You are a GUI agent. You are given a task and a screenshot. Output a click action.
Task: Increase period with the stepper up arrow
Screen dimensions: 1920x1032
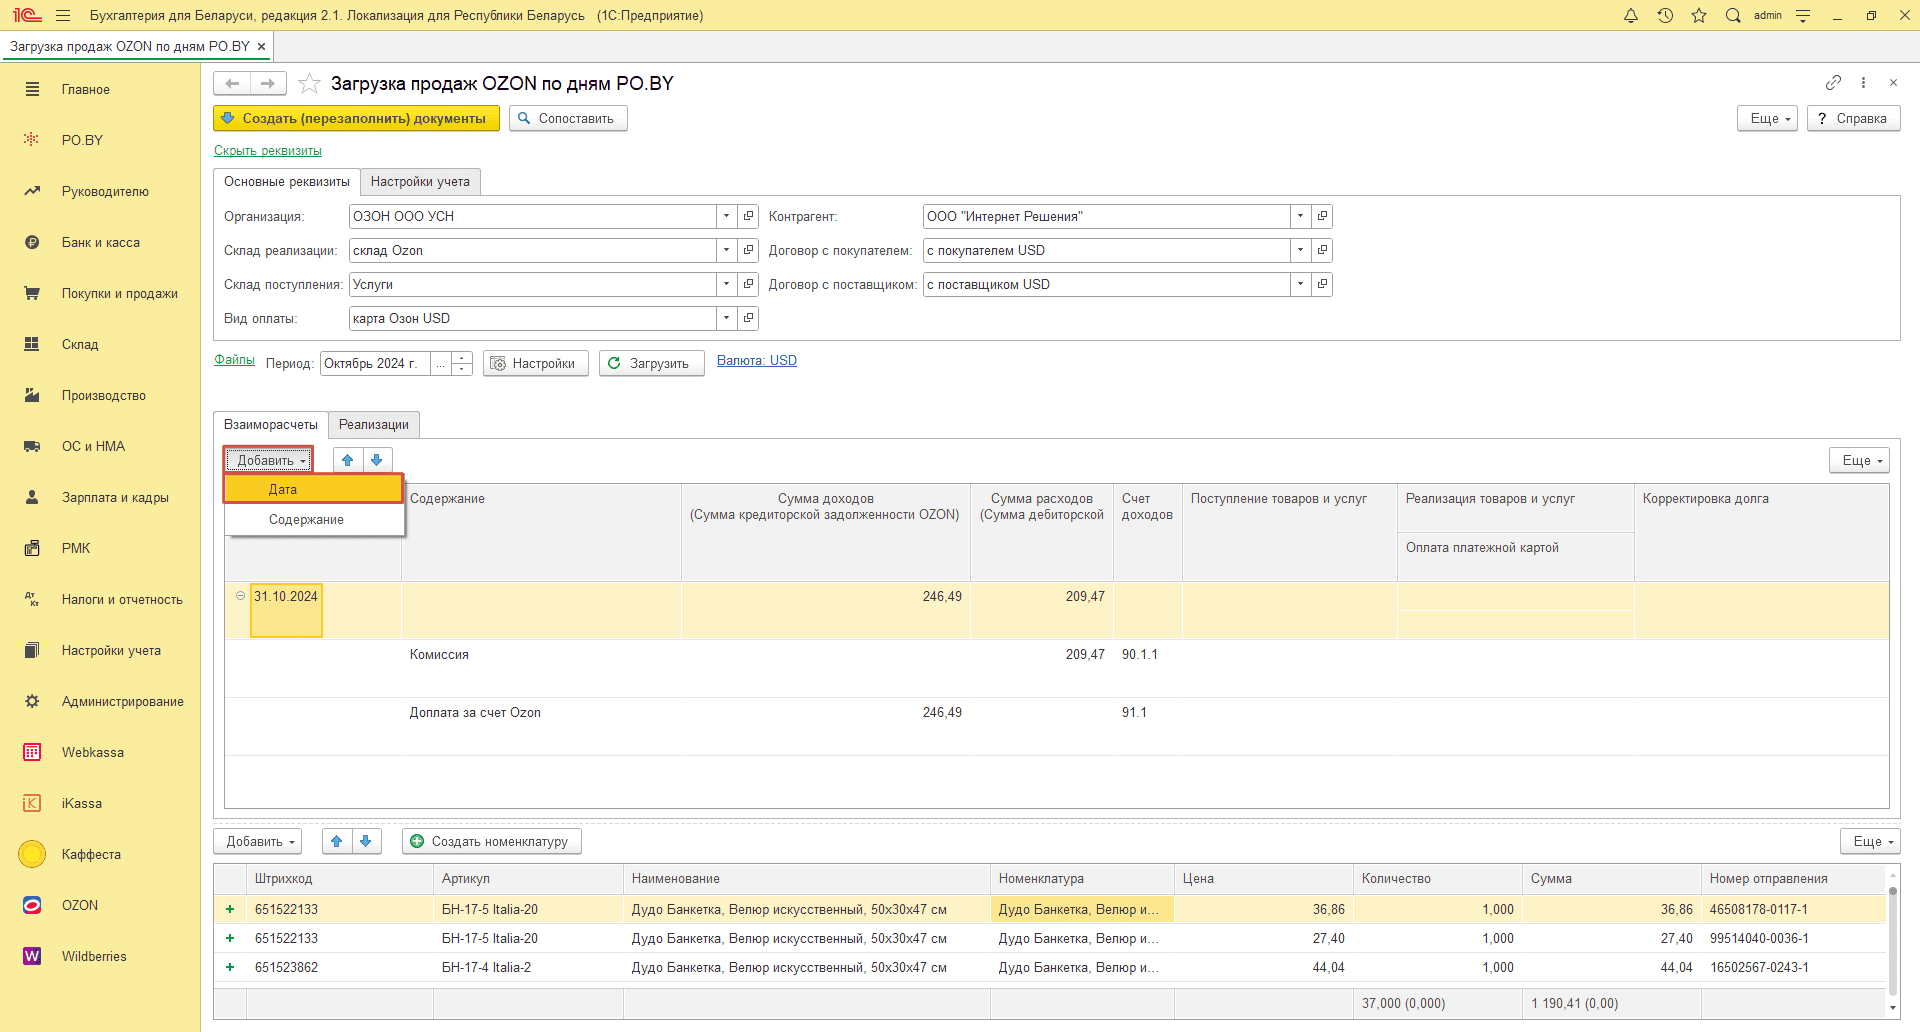[462, 357]
